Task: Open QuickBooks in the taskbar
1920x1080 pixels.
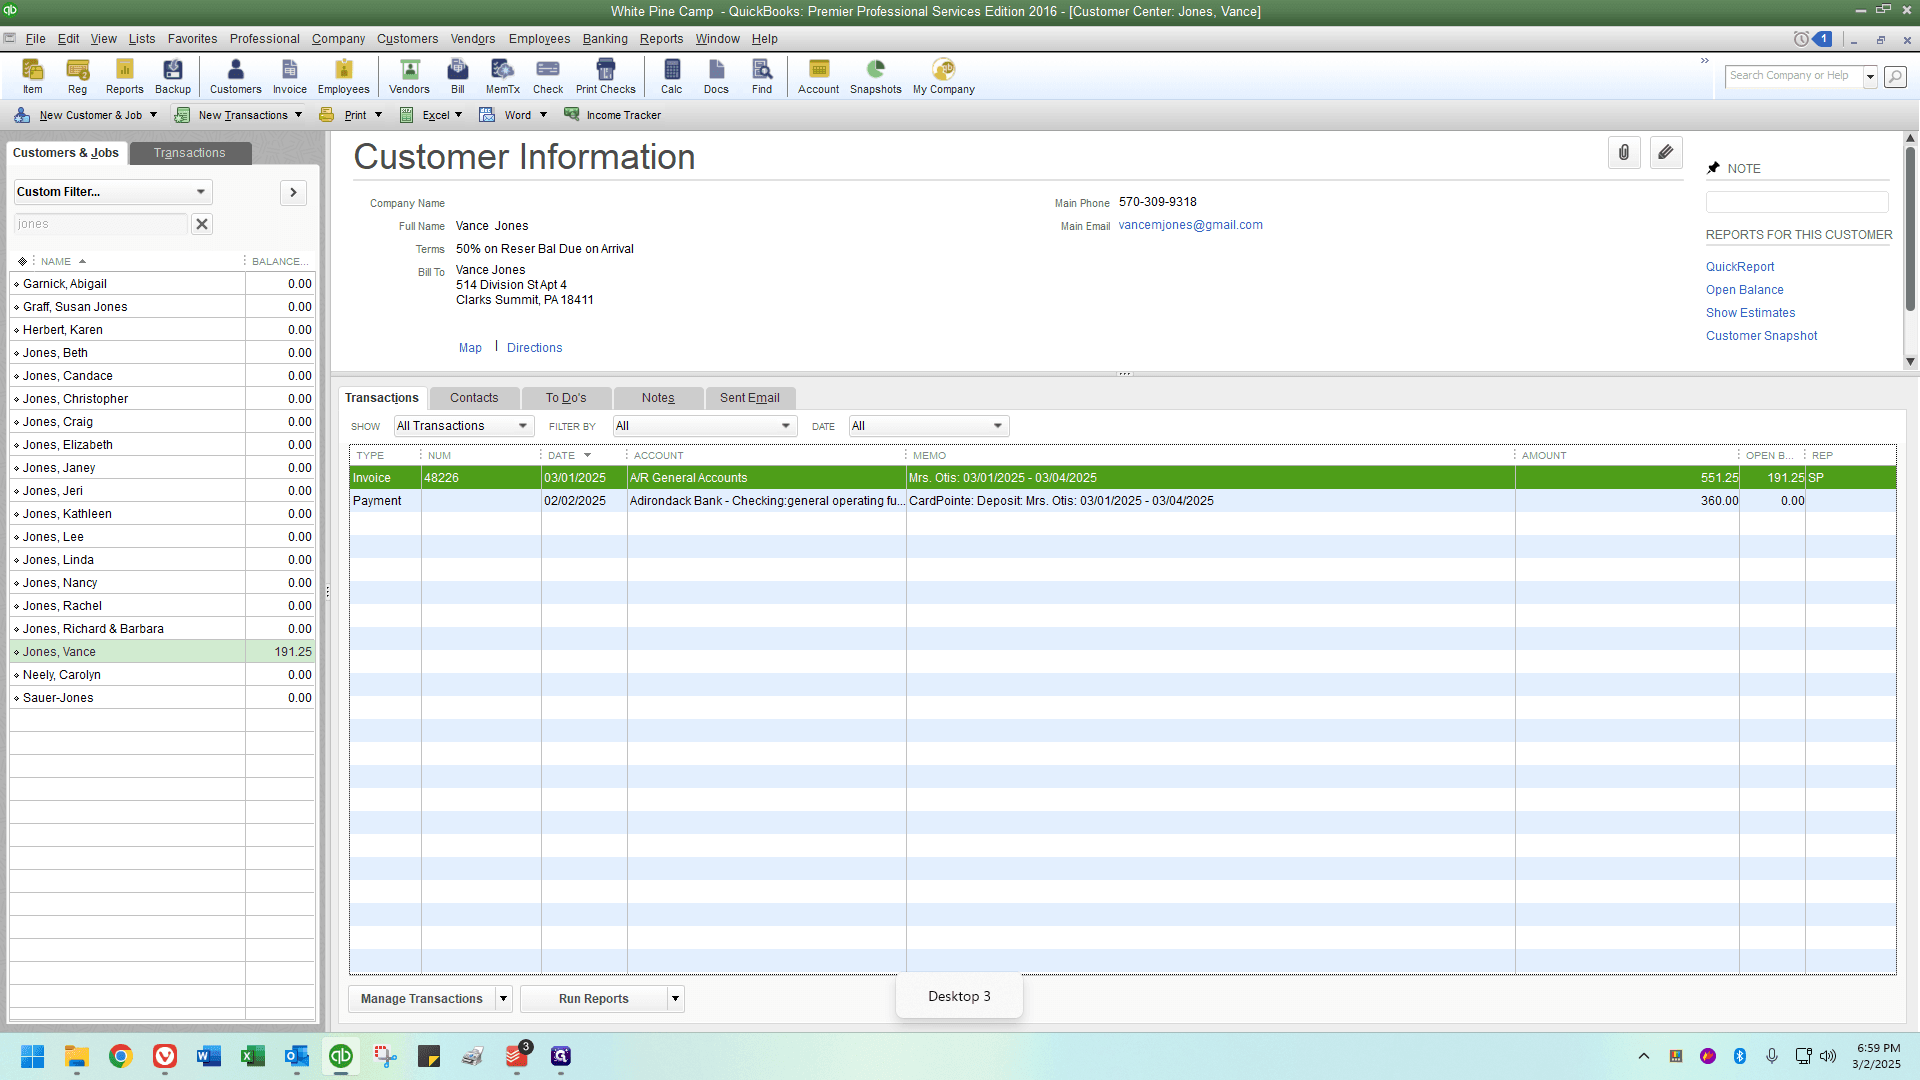Action: 341,1056
